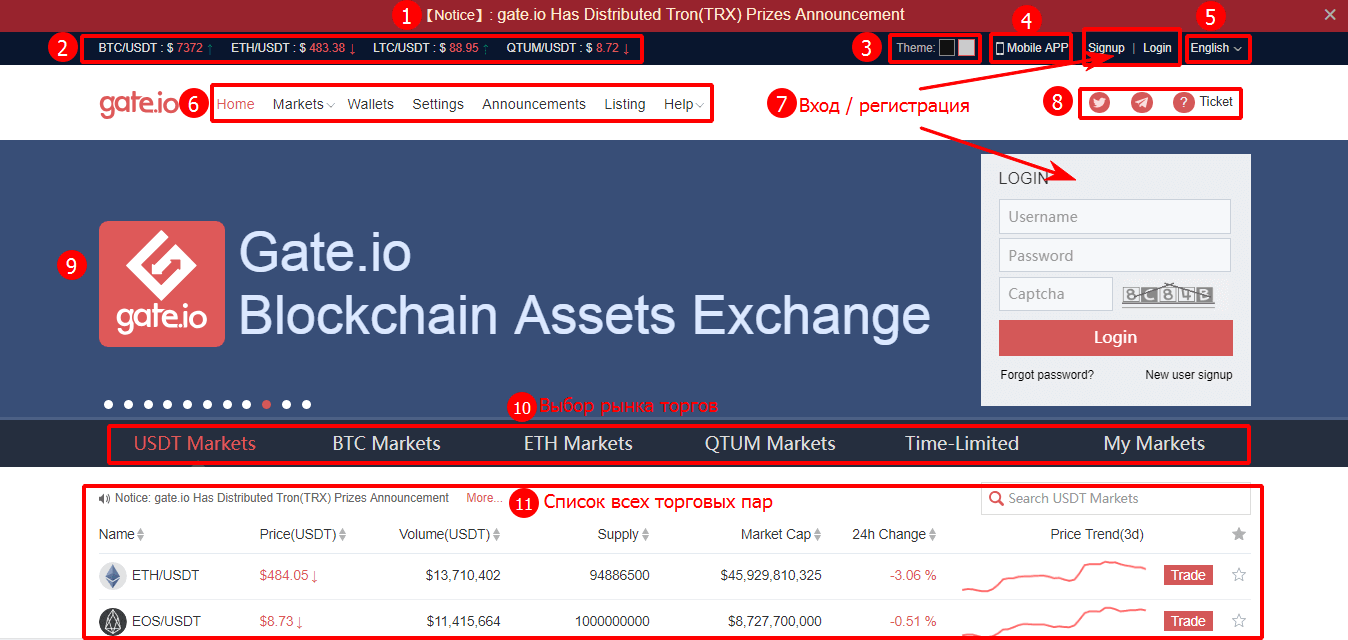This screenshot has width=1348, height=640.
Task: Refresh the captcha image
Action: (1168, 294)
